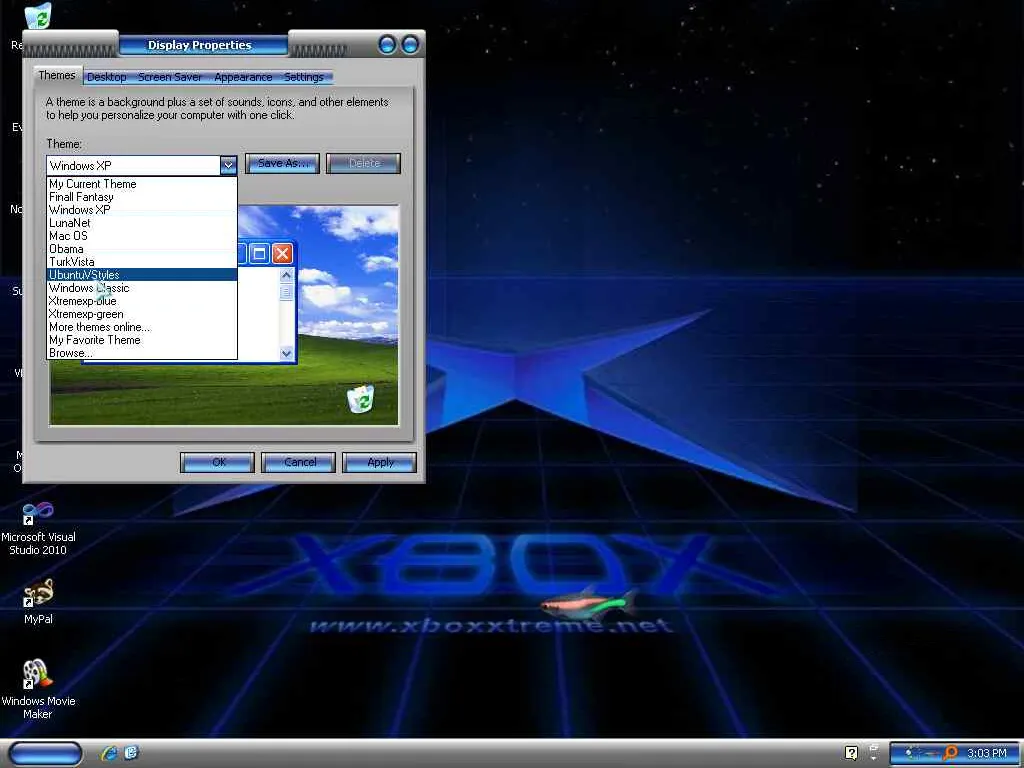Viewport: 1024px width, 768px height.
Task: Confirm with the OK button
Action: (x=217, y=462)
